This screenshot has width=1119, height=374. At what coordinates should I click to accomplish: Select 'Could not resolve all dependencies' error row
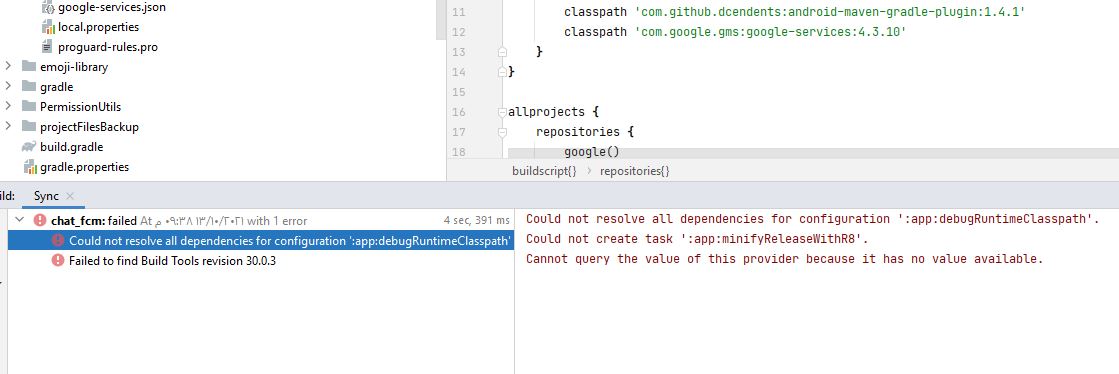click(260, 241)
